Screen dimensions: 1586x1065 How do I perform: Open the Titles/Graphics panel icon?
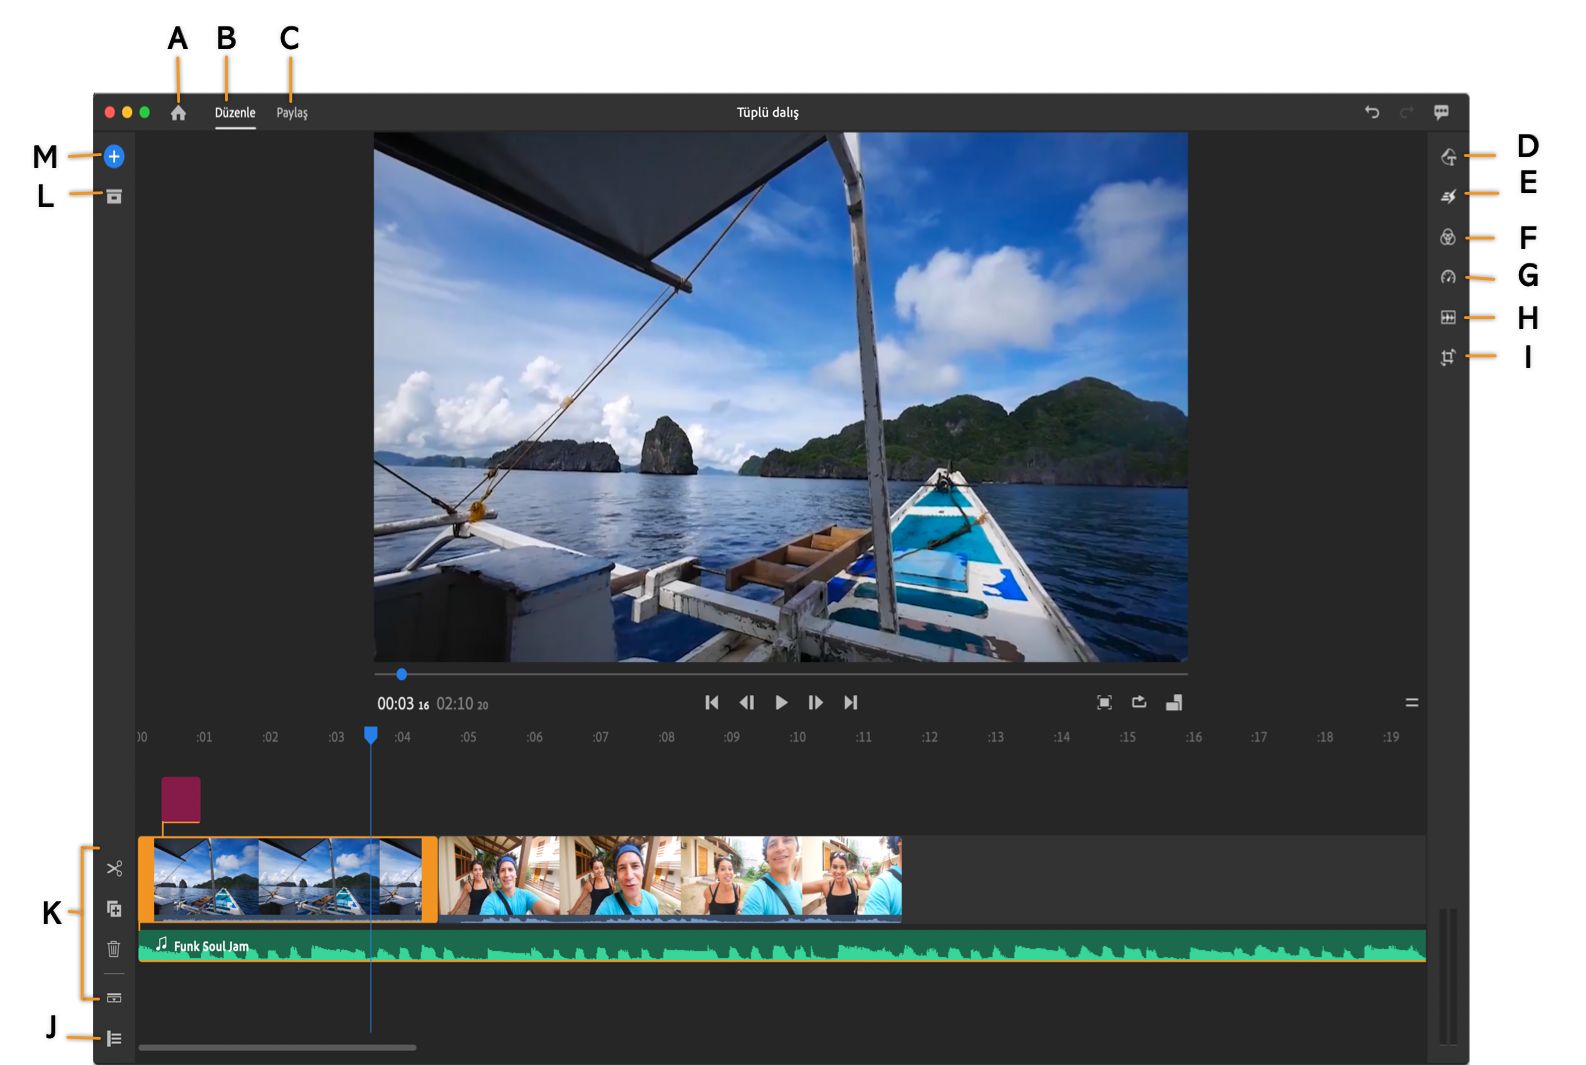(x=1448, y=157)
